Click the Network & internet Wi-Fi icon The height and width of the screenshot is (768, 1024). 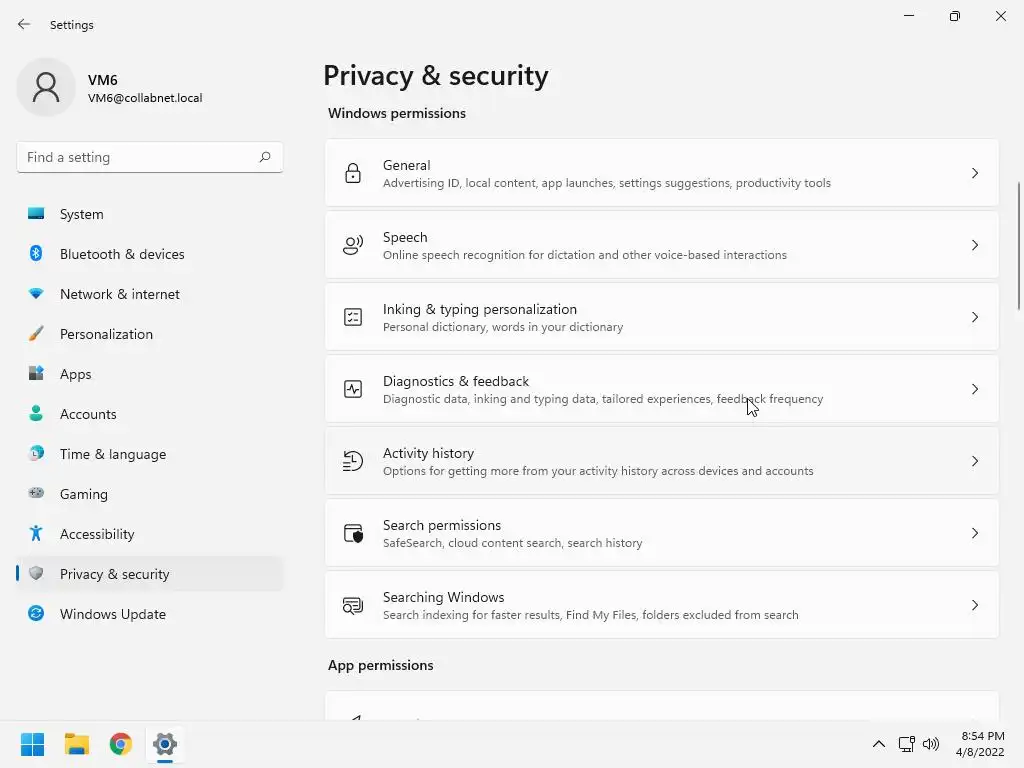[36, 294]
